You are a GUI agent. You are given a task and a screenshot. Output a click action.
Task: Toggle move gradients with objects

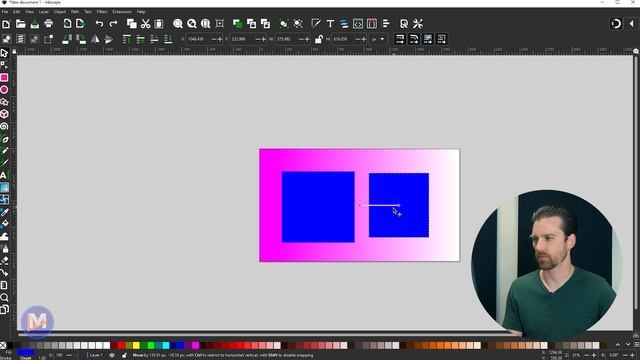[427, 39]
